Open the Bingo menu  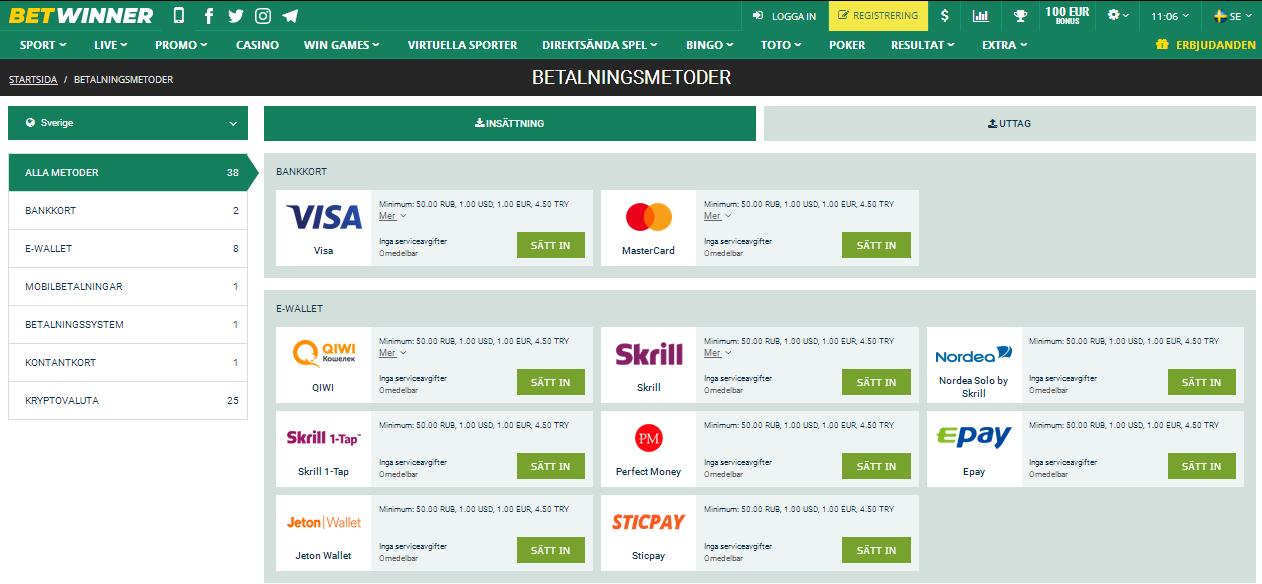[x=710, y=45]
